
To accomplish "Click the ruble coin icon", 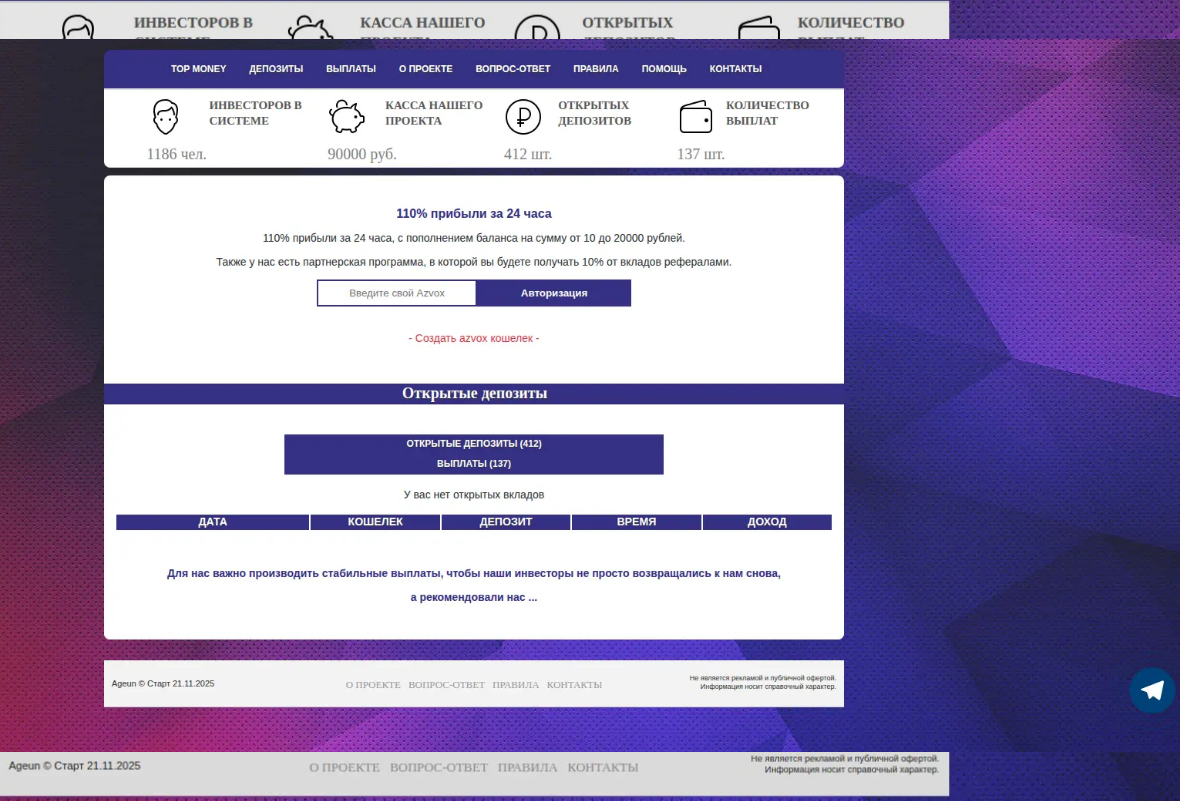I will tap(522, 117).
